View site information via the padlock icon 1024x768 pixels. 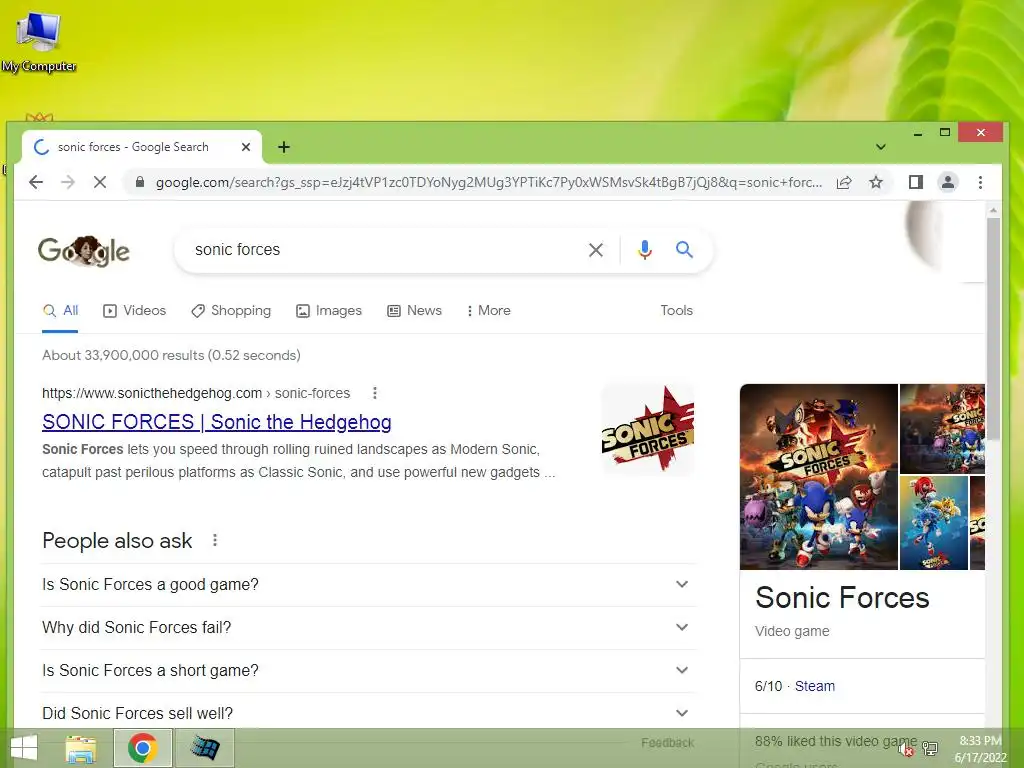click(x=139, y=182)
